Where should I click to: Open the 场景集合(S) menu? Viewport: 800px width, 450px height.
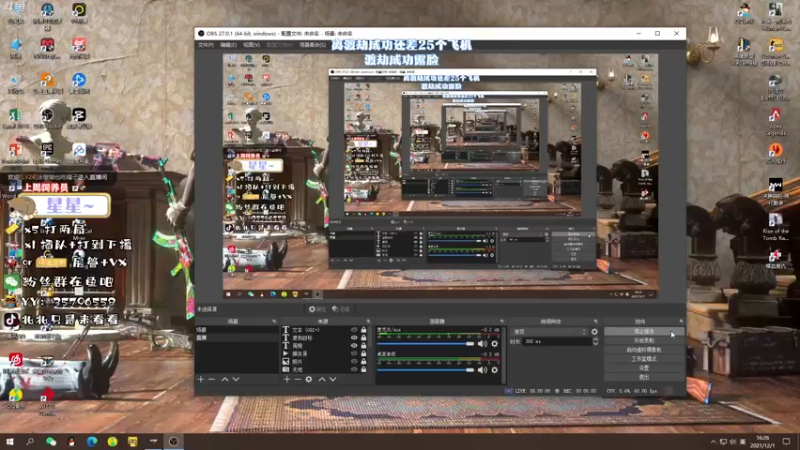coord(312,45)
